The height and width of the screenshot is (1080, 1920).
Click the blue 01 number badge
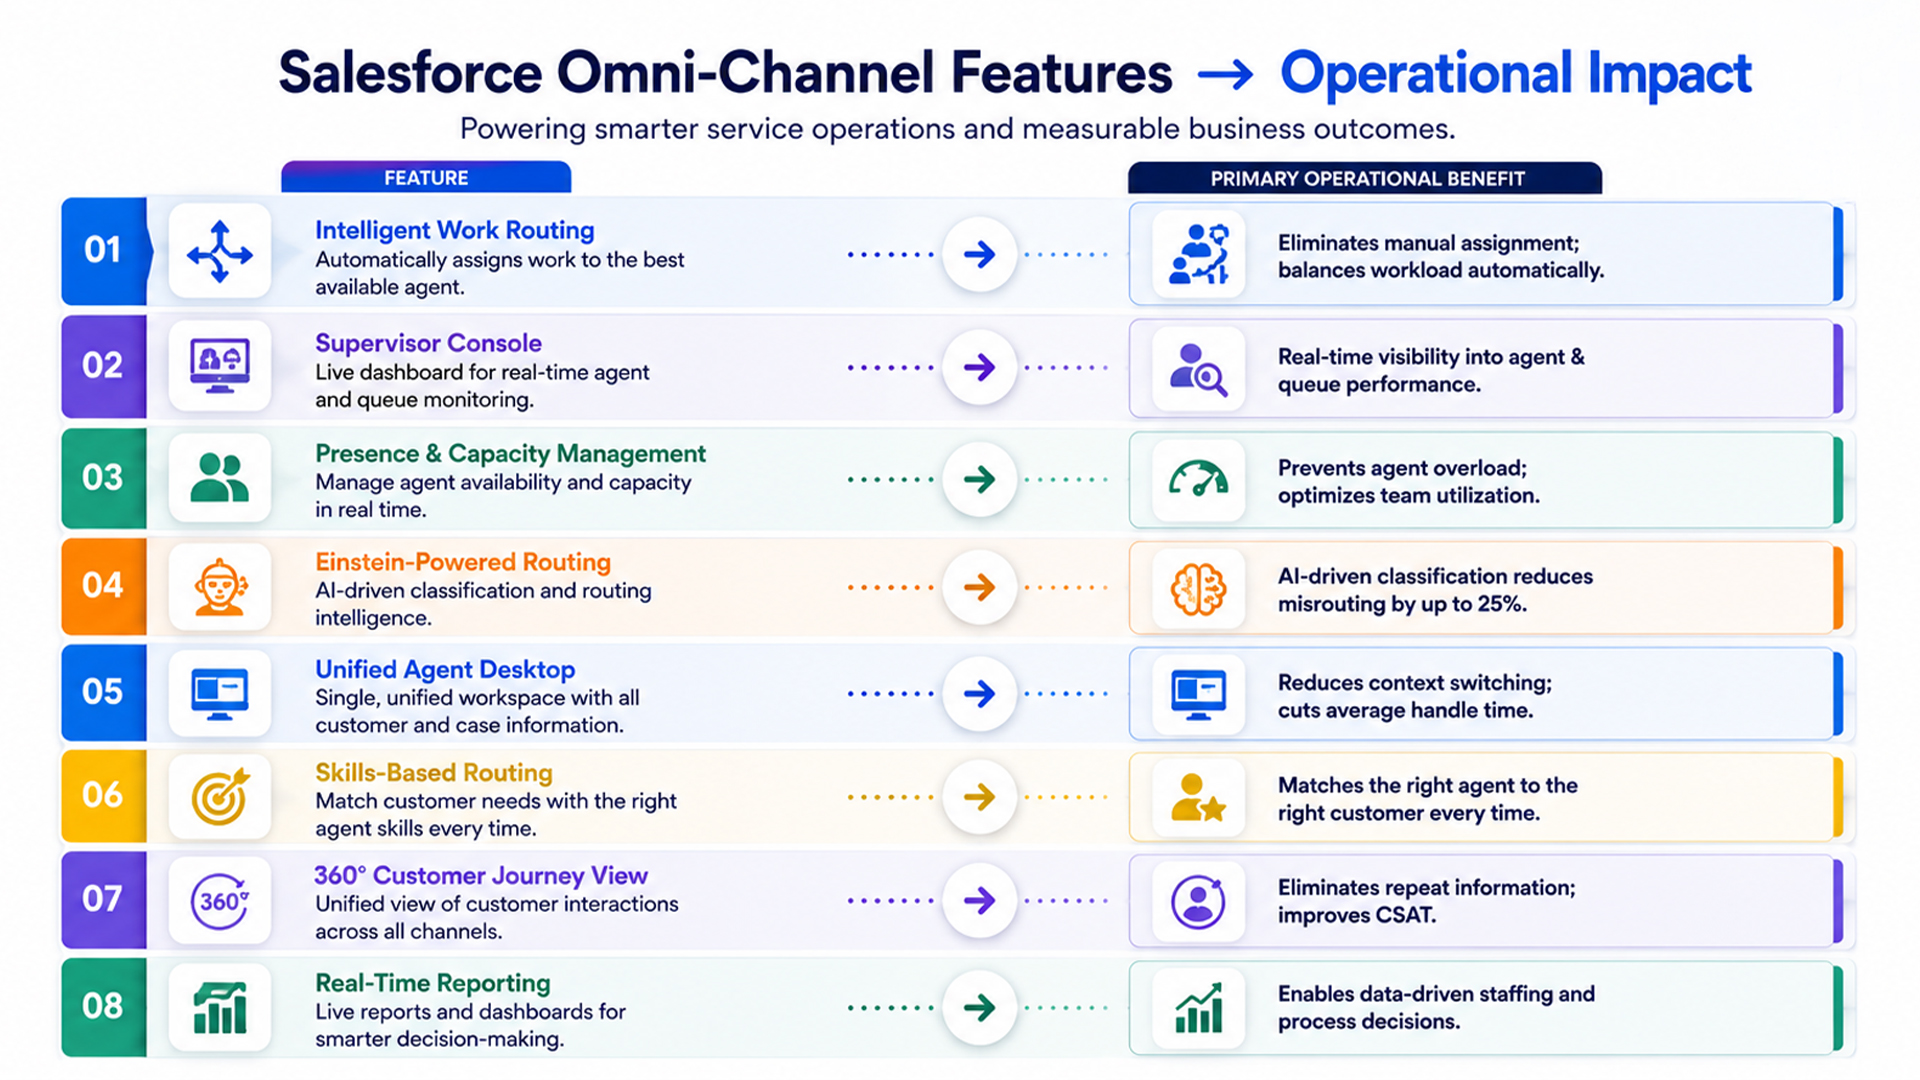coord(104,251)
